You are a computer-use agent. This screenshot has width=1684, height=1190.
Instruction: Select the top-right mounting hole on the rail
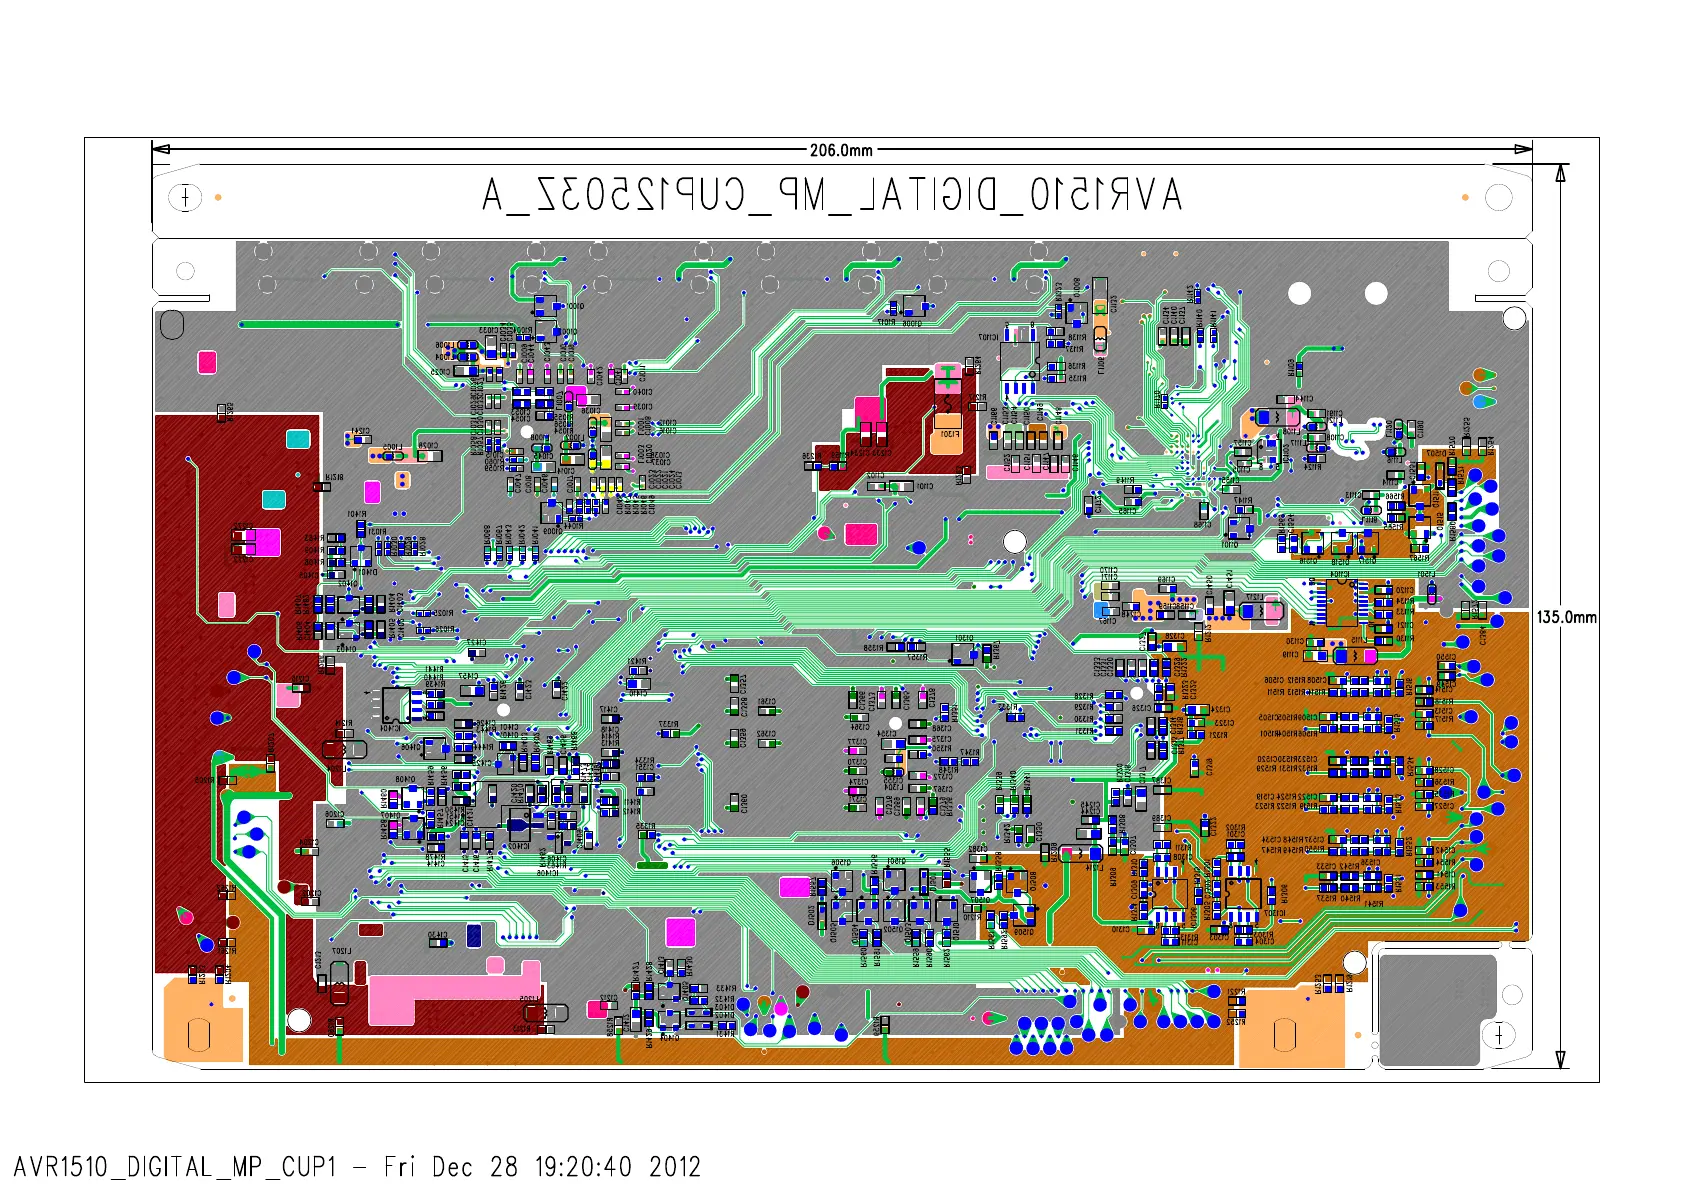(1498, 198)
